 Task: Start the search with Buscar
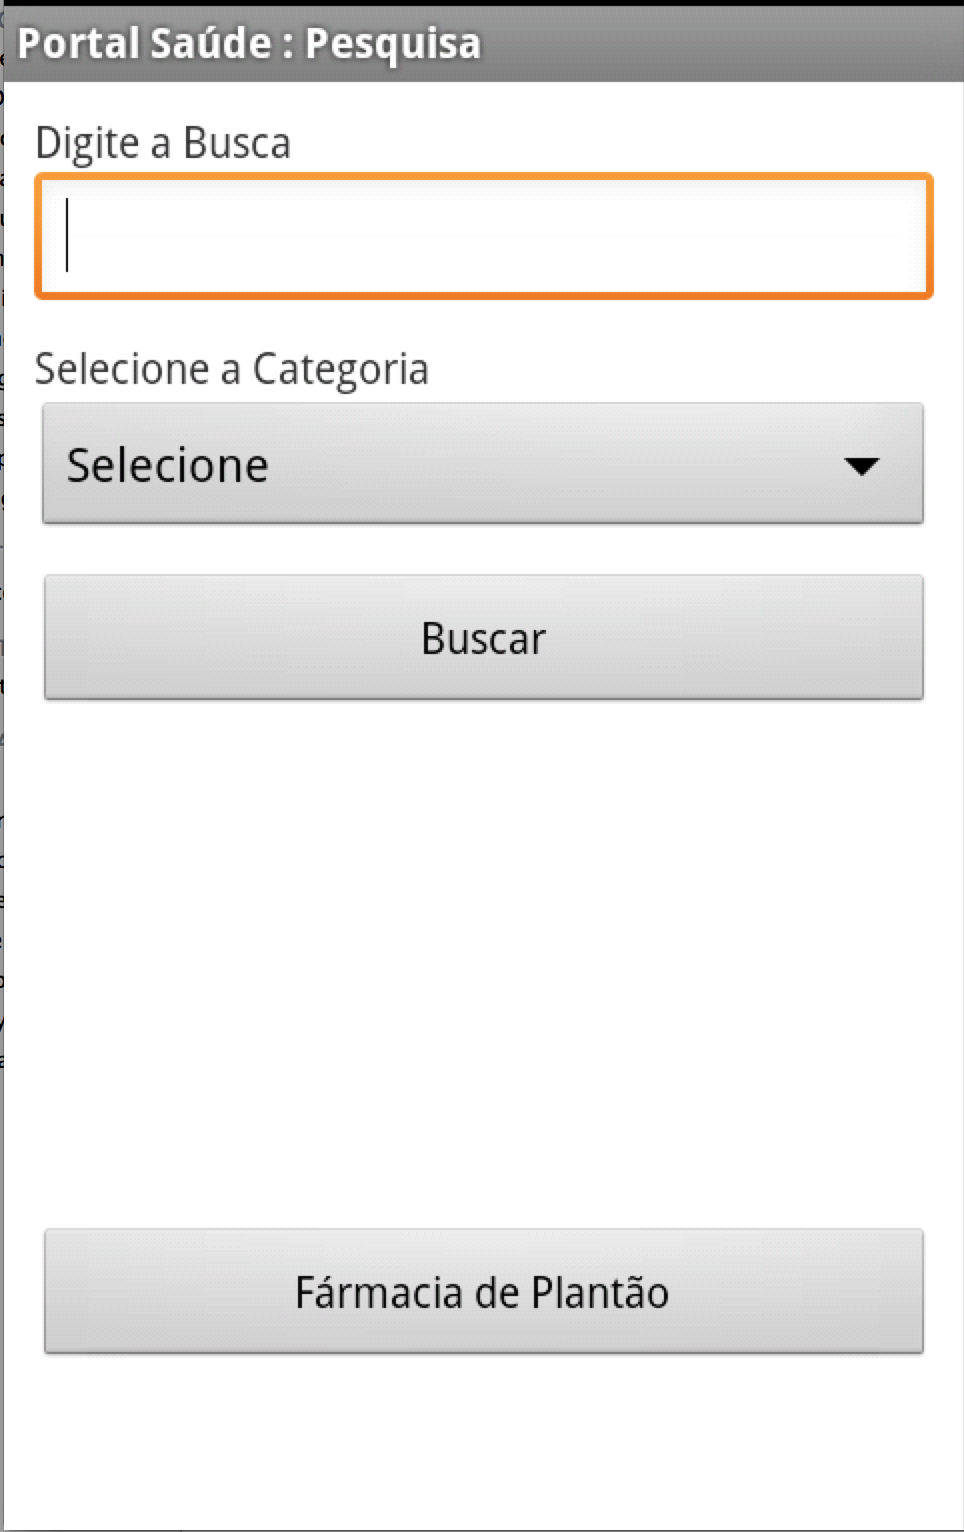[x=483, y=638]
